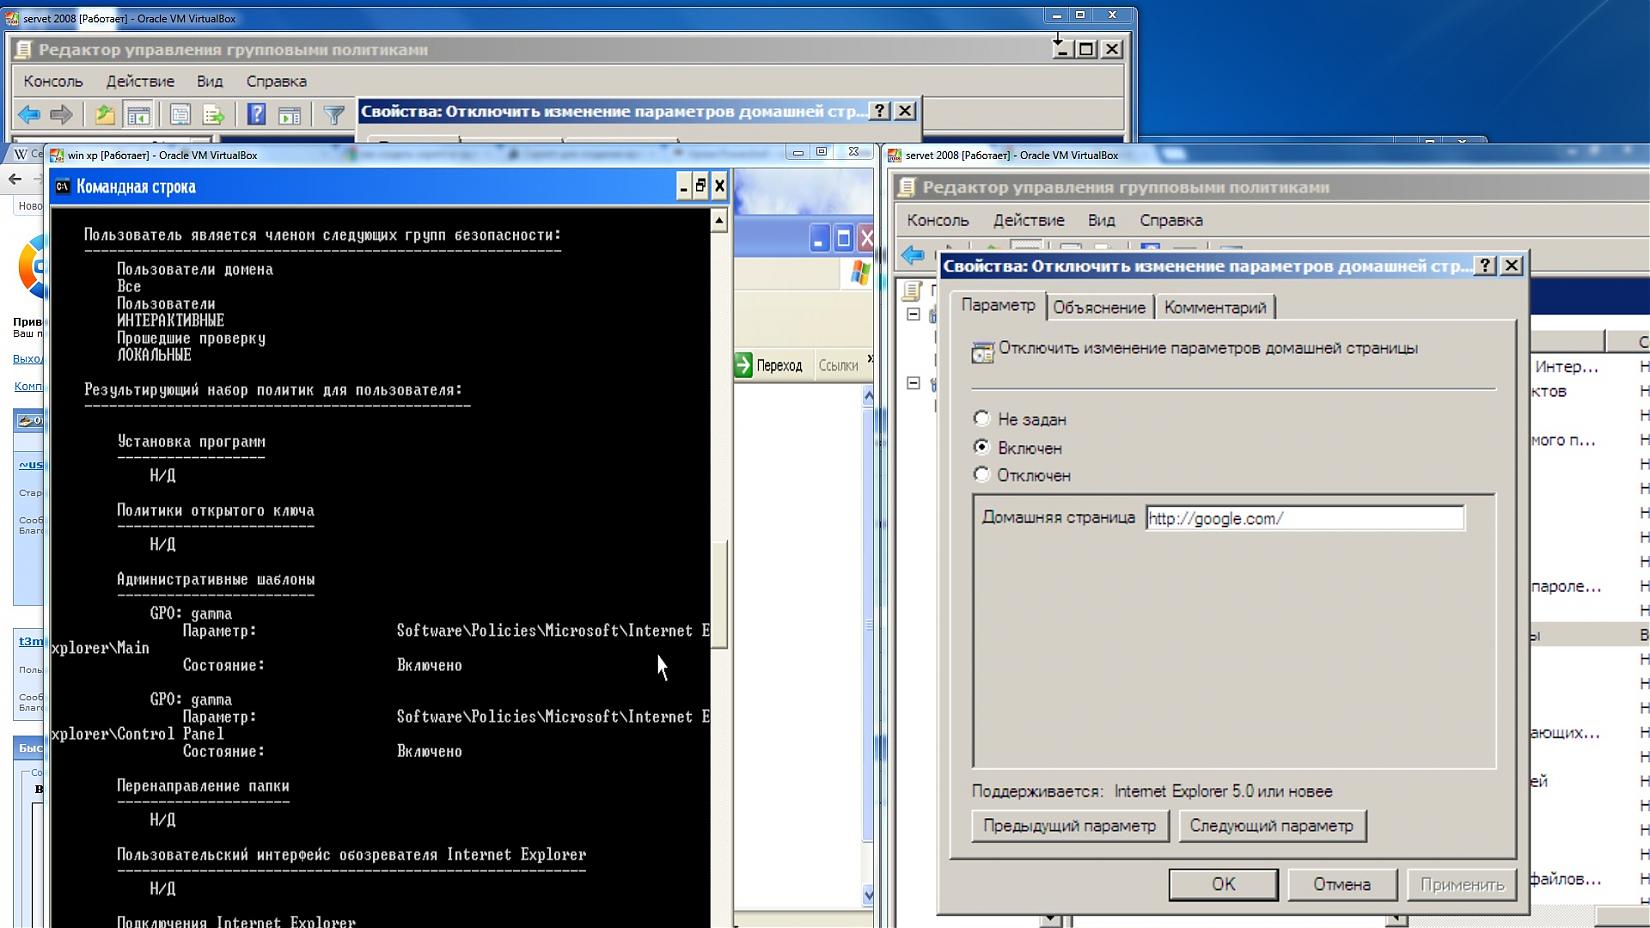
Task: Select the 'Включен' radio option
Action: coord(982,447)
